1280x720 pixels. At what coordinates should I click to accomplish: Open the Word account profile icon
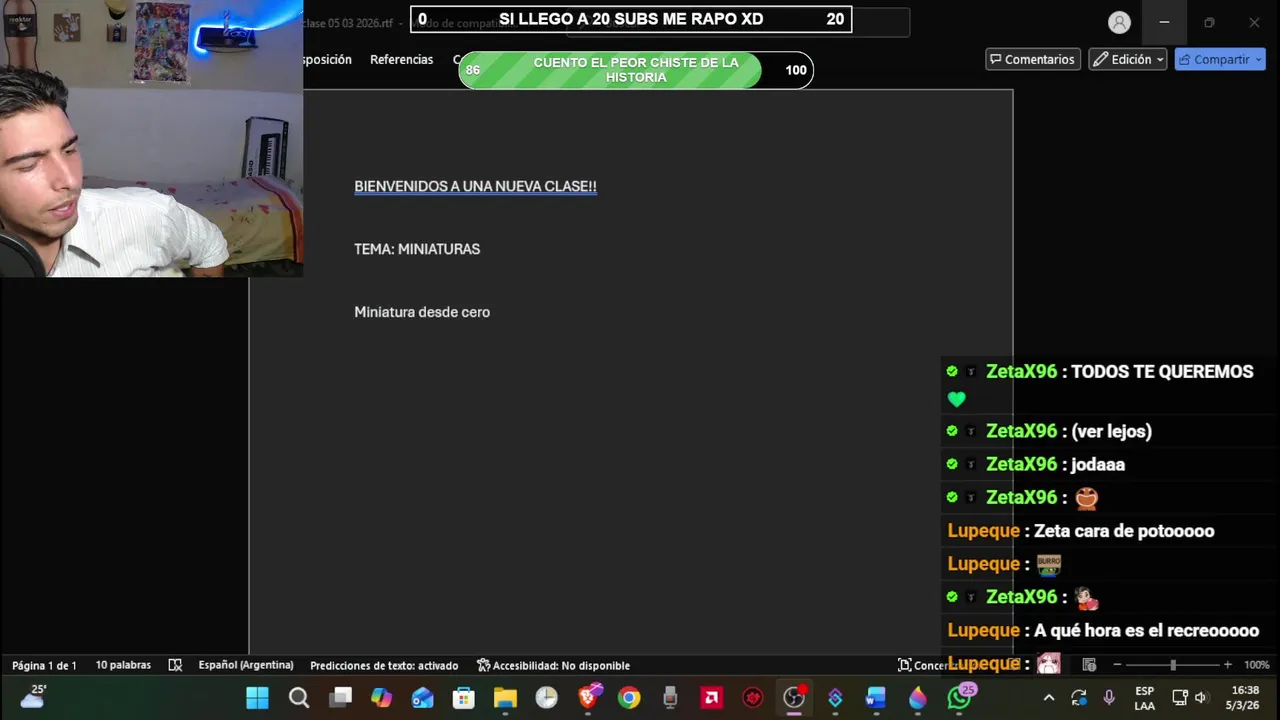1119,22
